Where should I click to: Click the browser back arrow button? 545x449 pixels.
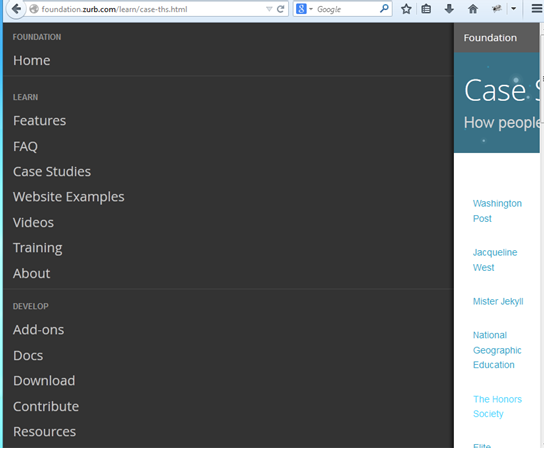coord(16,9)
